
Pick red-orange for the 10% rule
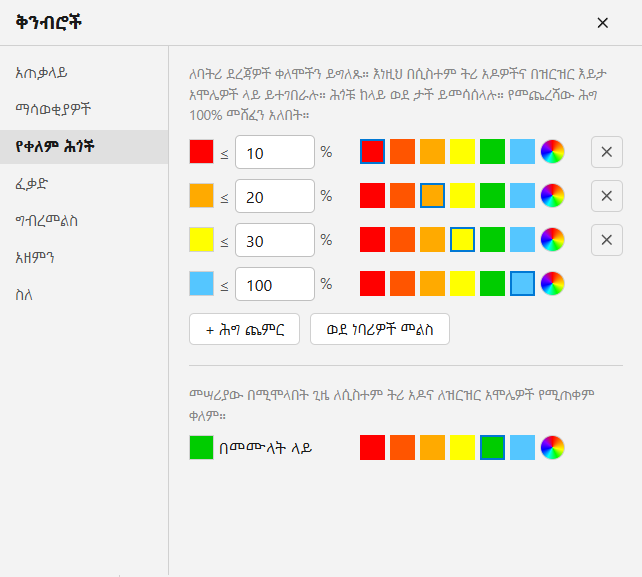(402, 152)
